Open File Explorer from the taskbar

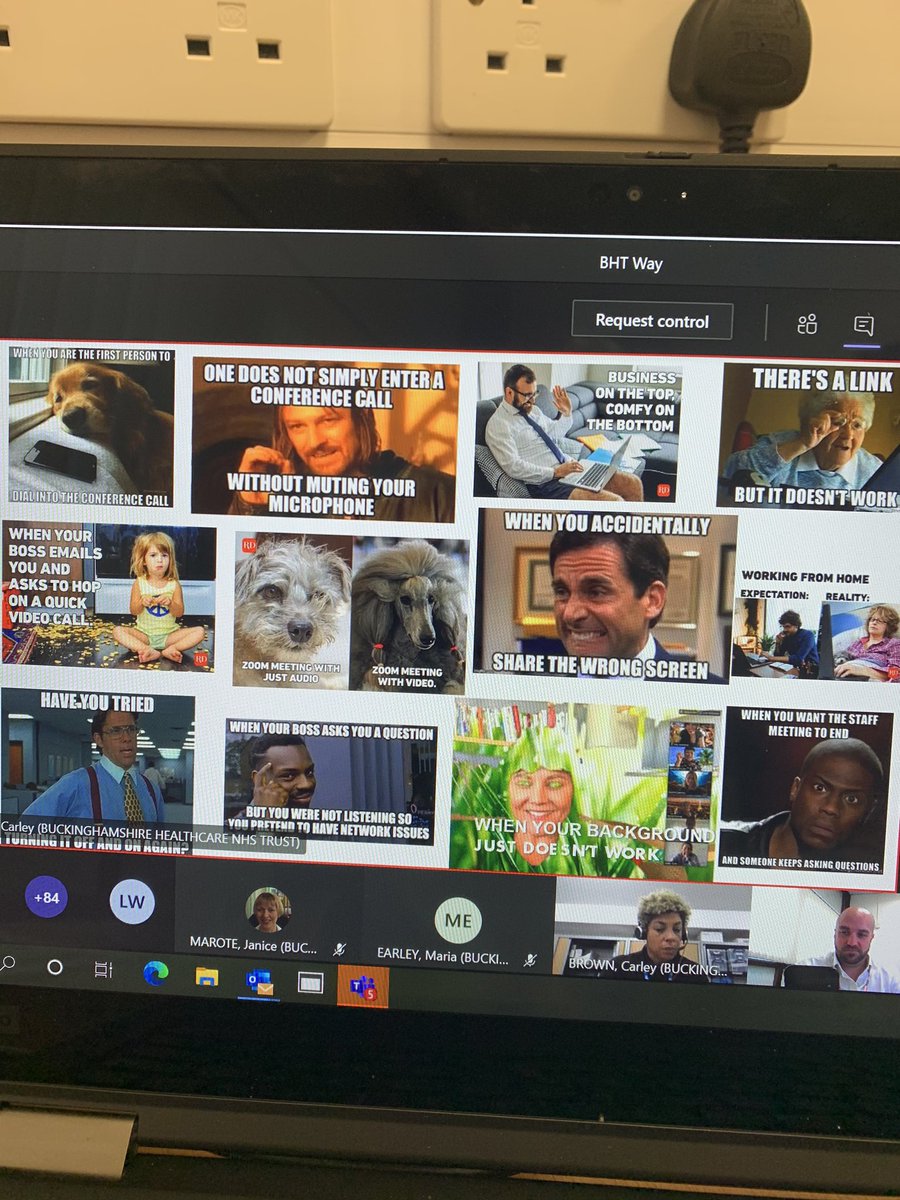[x=207, y=976]
